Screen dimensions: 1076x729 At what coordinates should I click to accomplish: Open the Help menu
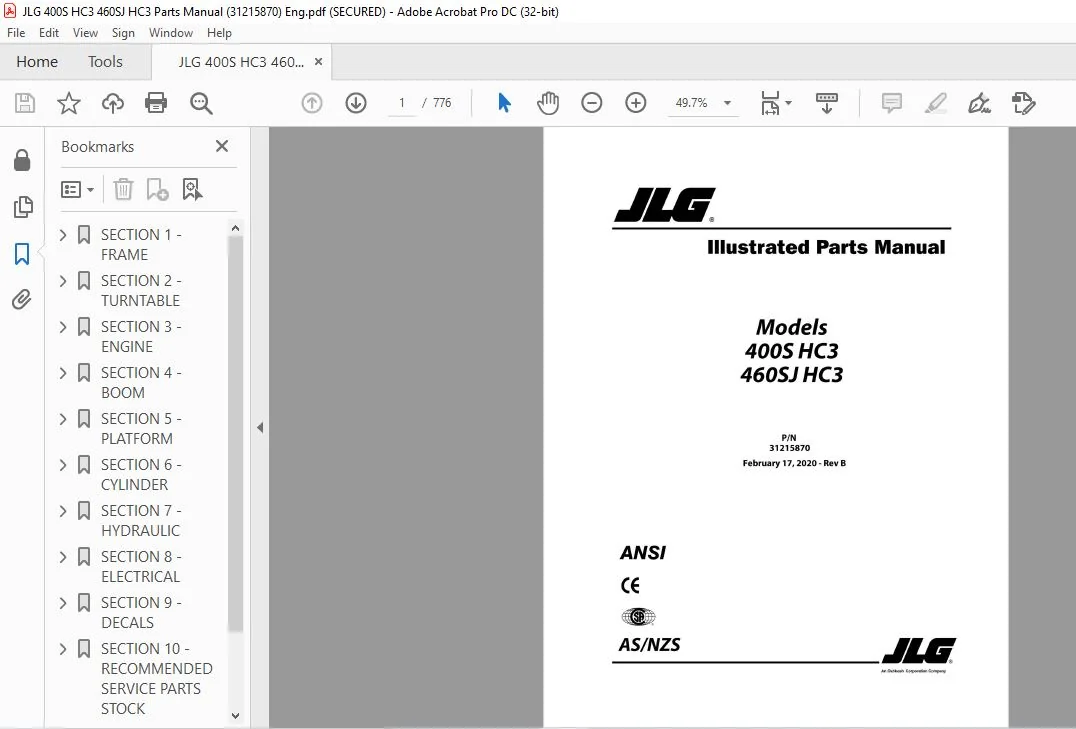(x=219, y=32)
